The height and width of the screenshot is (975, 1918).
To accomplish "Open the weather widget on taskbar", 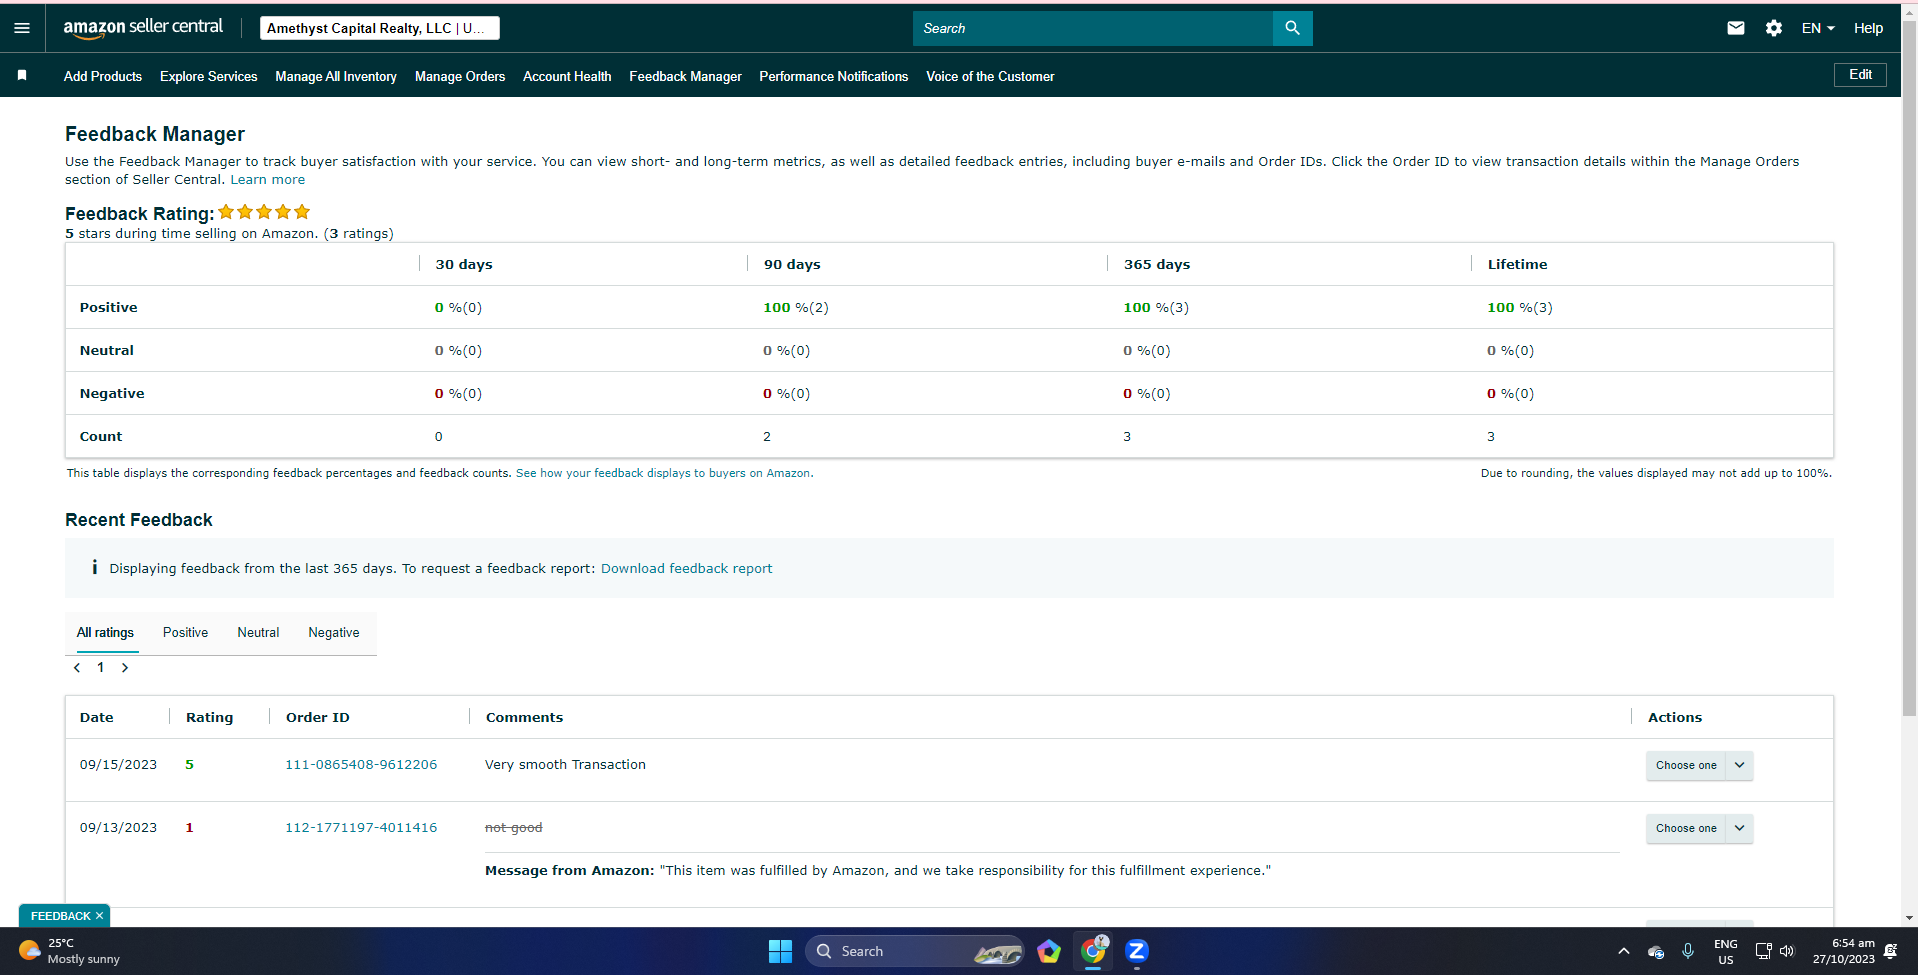I will pyautogui.click(x=70, y=951).
